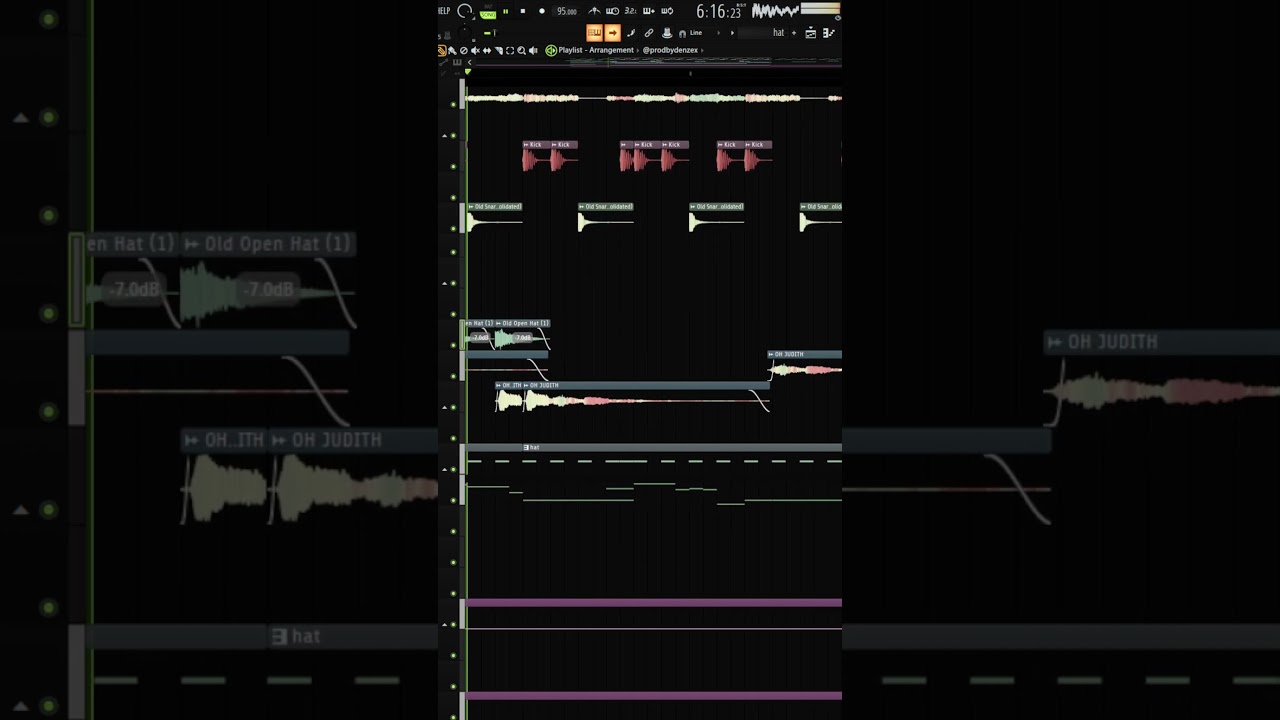The image size is (1280, 720).
Task: Select the playlist Slip tool
Action: tap(487, 50)
